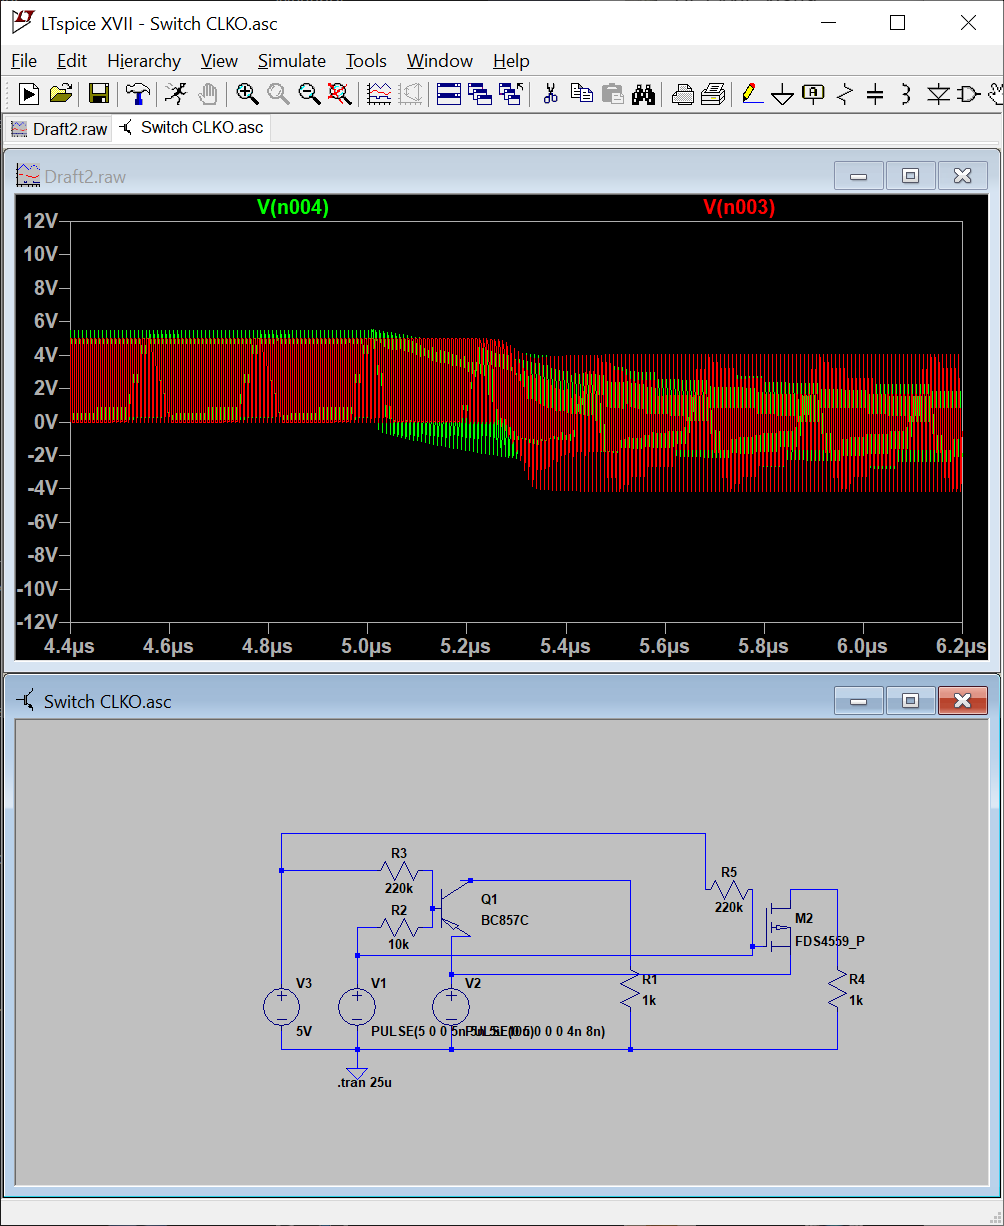Select the Draw Wire pencil tool
The image size is (1004, 1226).
point(752,94)
